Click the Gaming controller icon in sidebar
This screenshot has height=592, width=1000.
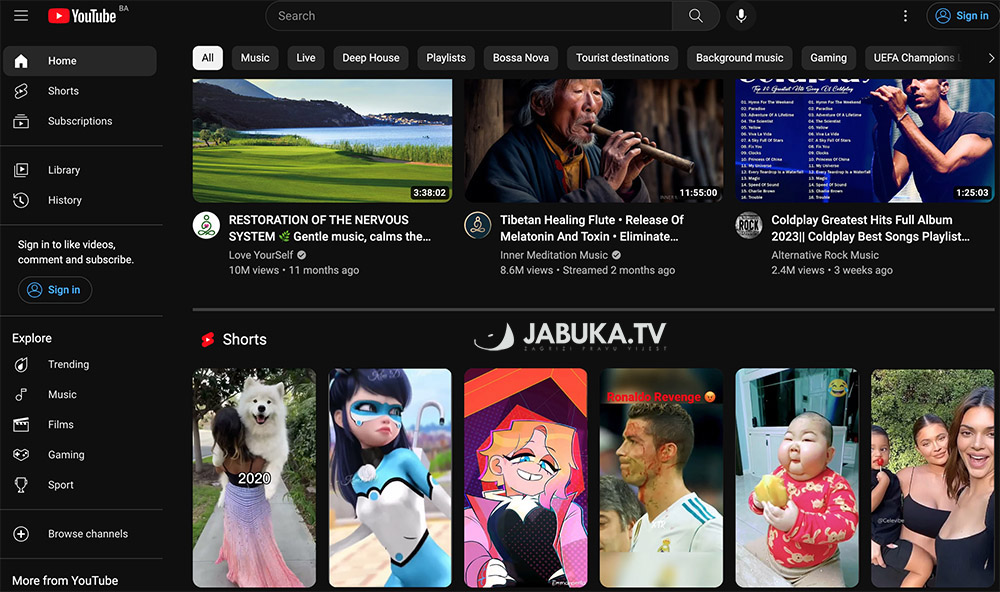click(21, 455)
